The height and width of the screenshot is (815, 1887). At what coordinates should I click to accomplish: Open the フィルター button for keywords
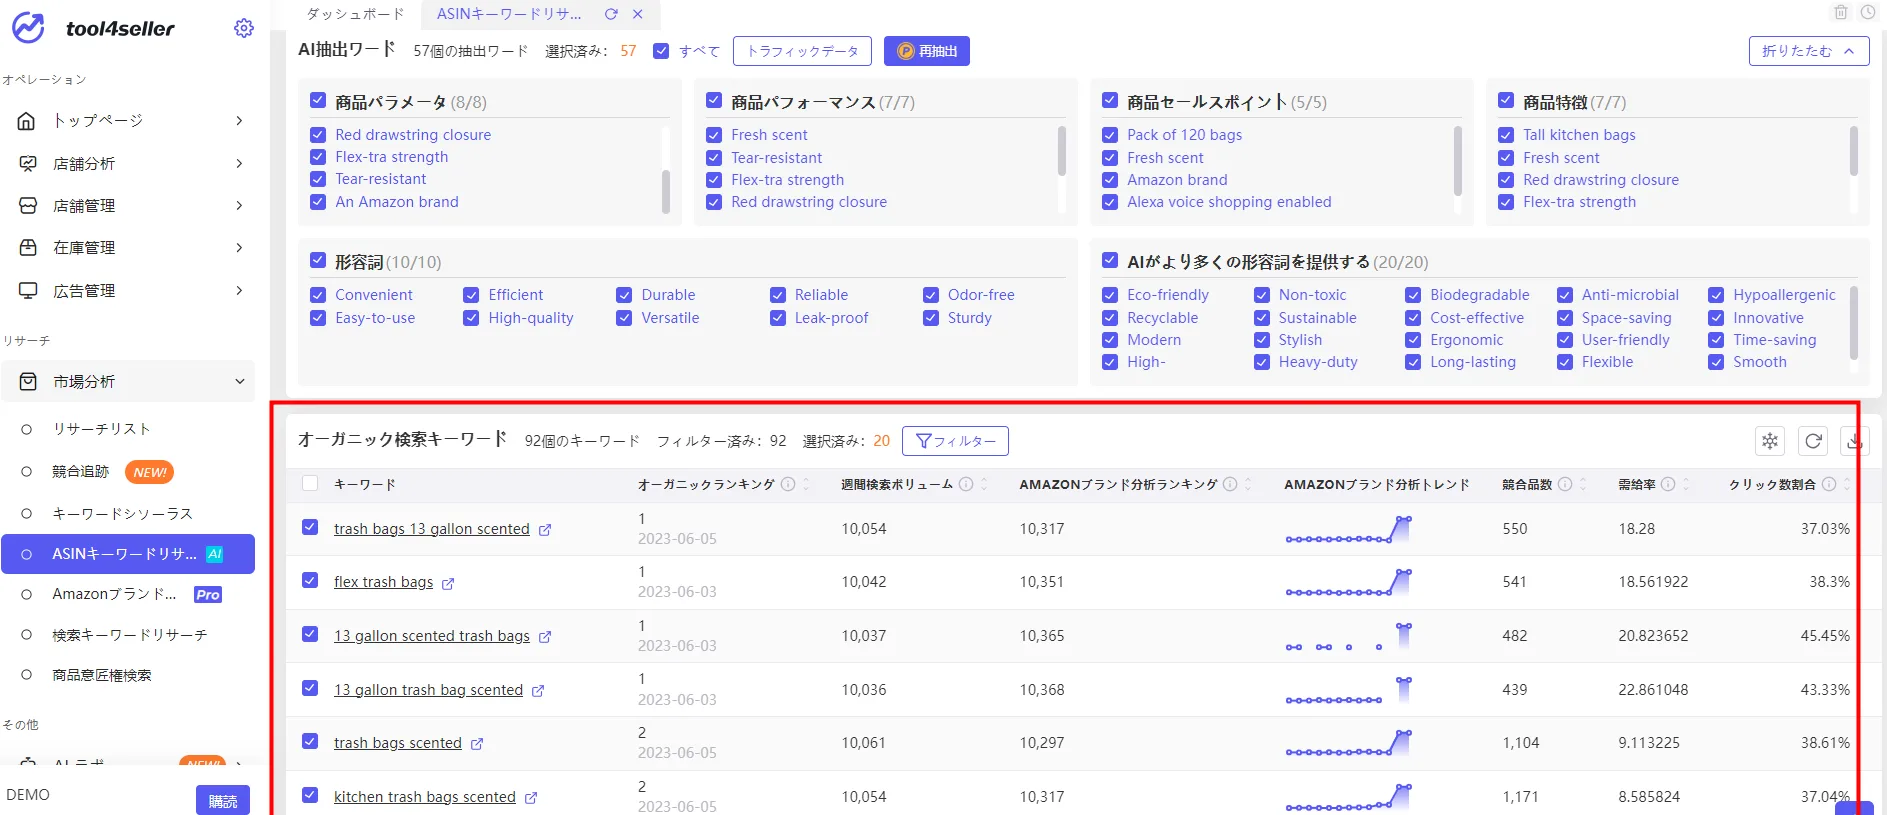[955, 441]
